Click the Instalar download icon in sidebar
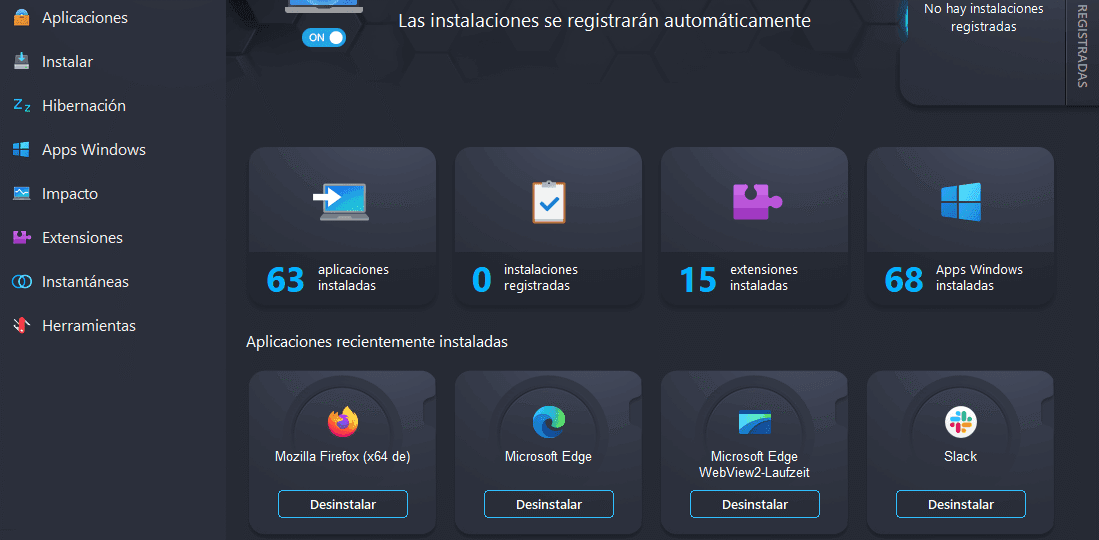This screenshot has width=1099, height=540. pyautogui.click(x=22, y=62)
